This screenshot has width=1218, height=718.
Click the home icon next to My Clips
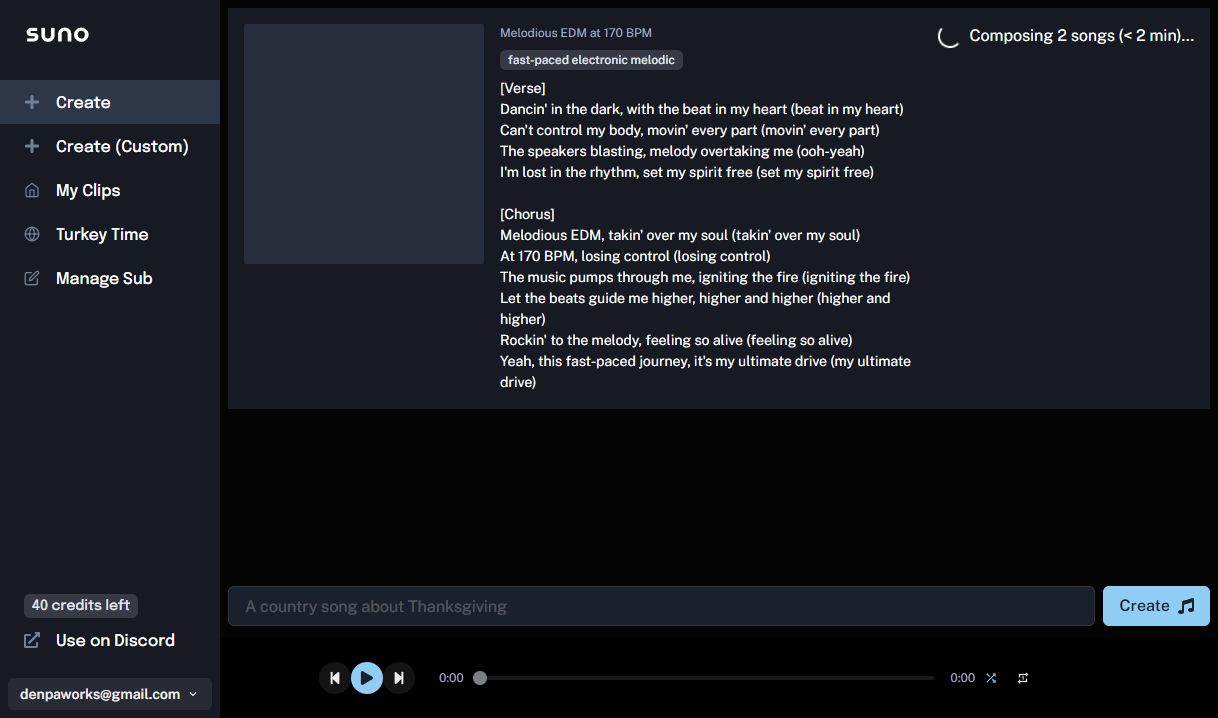32,190
